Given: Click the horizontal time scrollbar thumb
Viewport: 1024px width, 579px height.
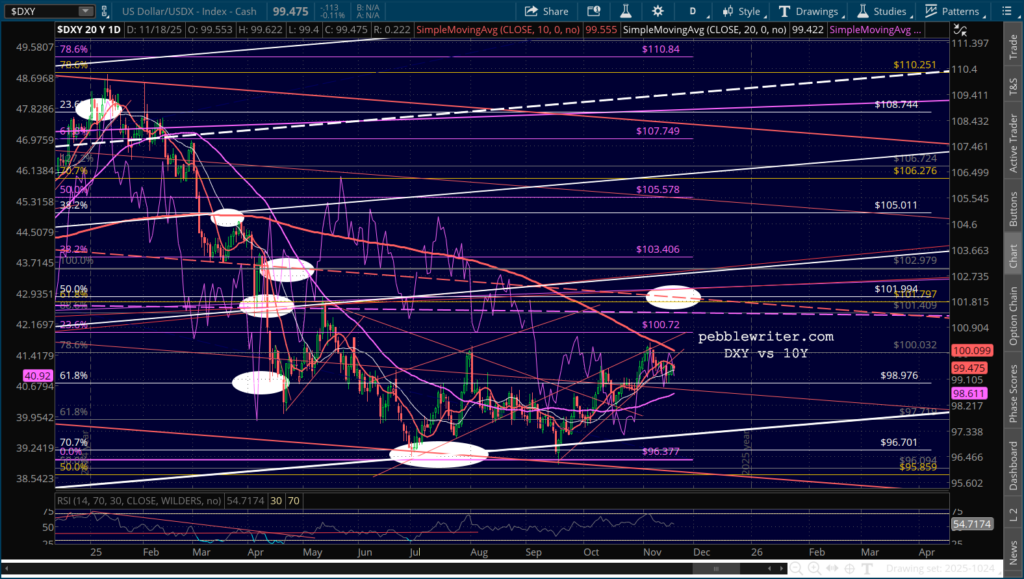Looking at the screenshot, I should click(x=716, y=569).
